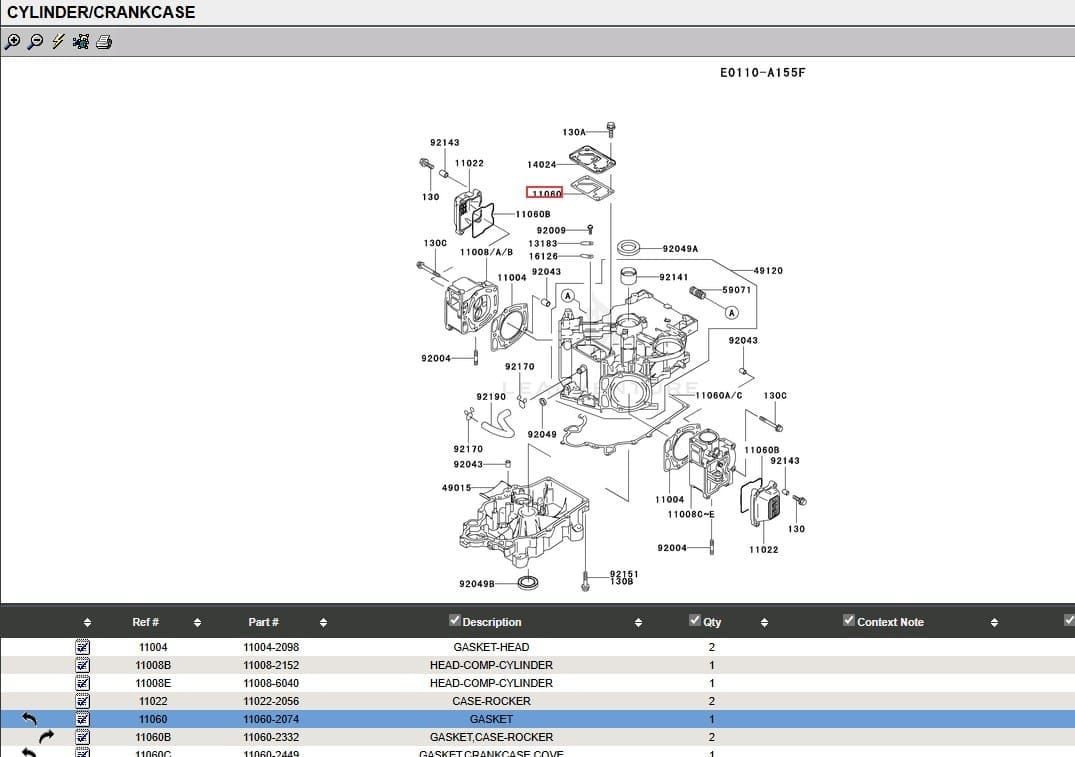Click the sort arrows beside Description
The height and width of the screenshot is (757, 1075).
(x=637, y=621)
